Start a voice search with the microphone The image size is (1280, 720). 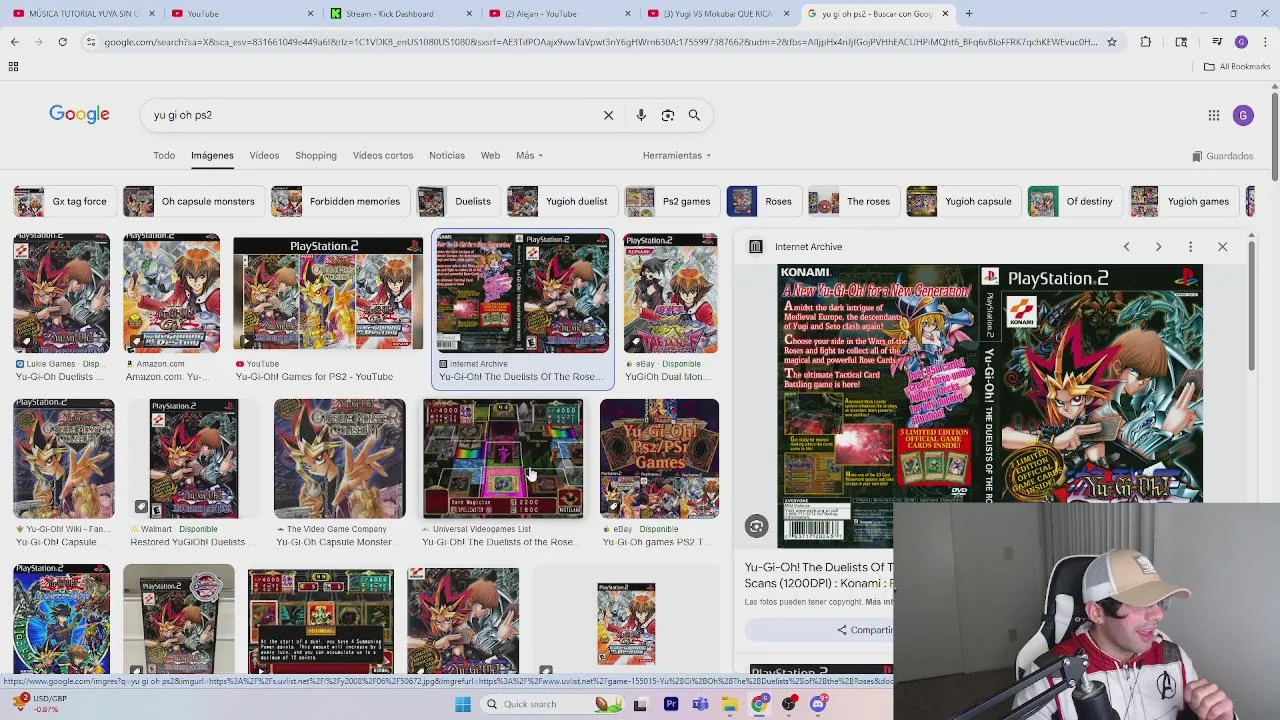coord(641,115)
